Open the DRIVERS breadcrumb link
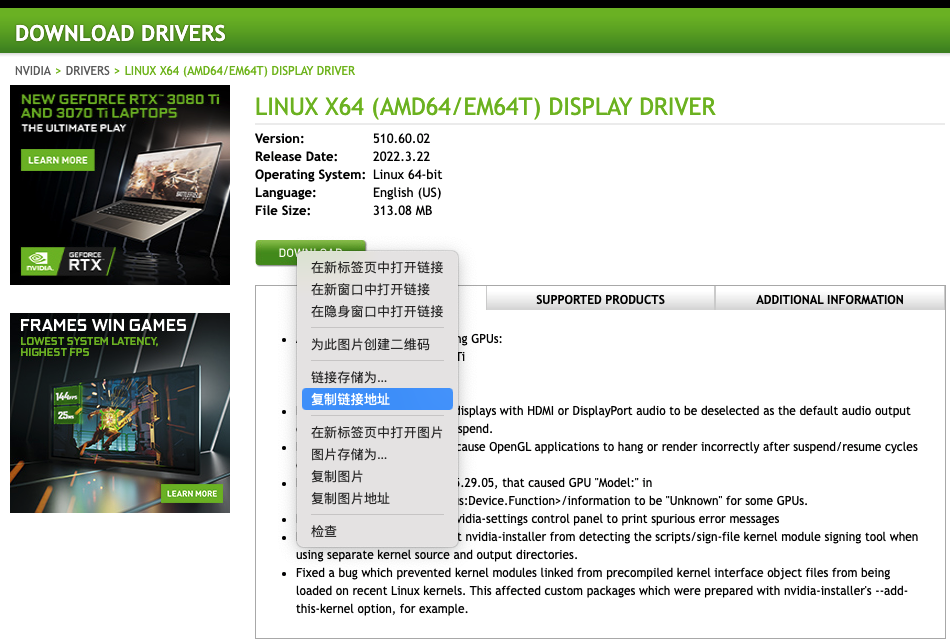Screen dimensions: 950x642 click(87, 71)
